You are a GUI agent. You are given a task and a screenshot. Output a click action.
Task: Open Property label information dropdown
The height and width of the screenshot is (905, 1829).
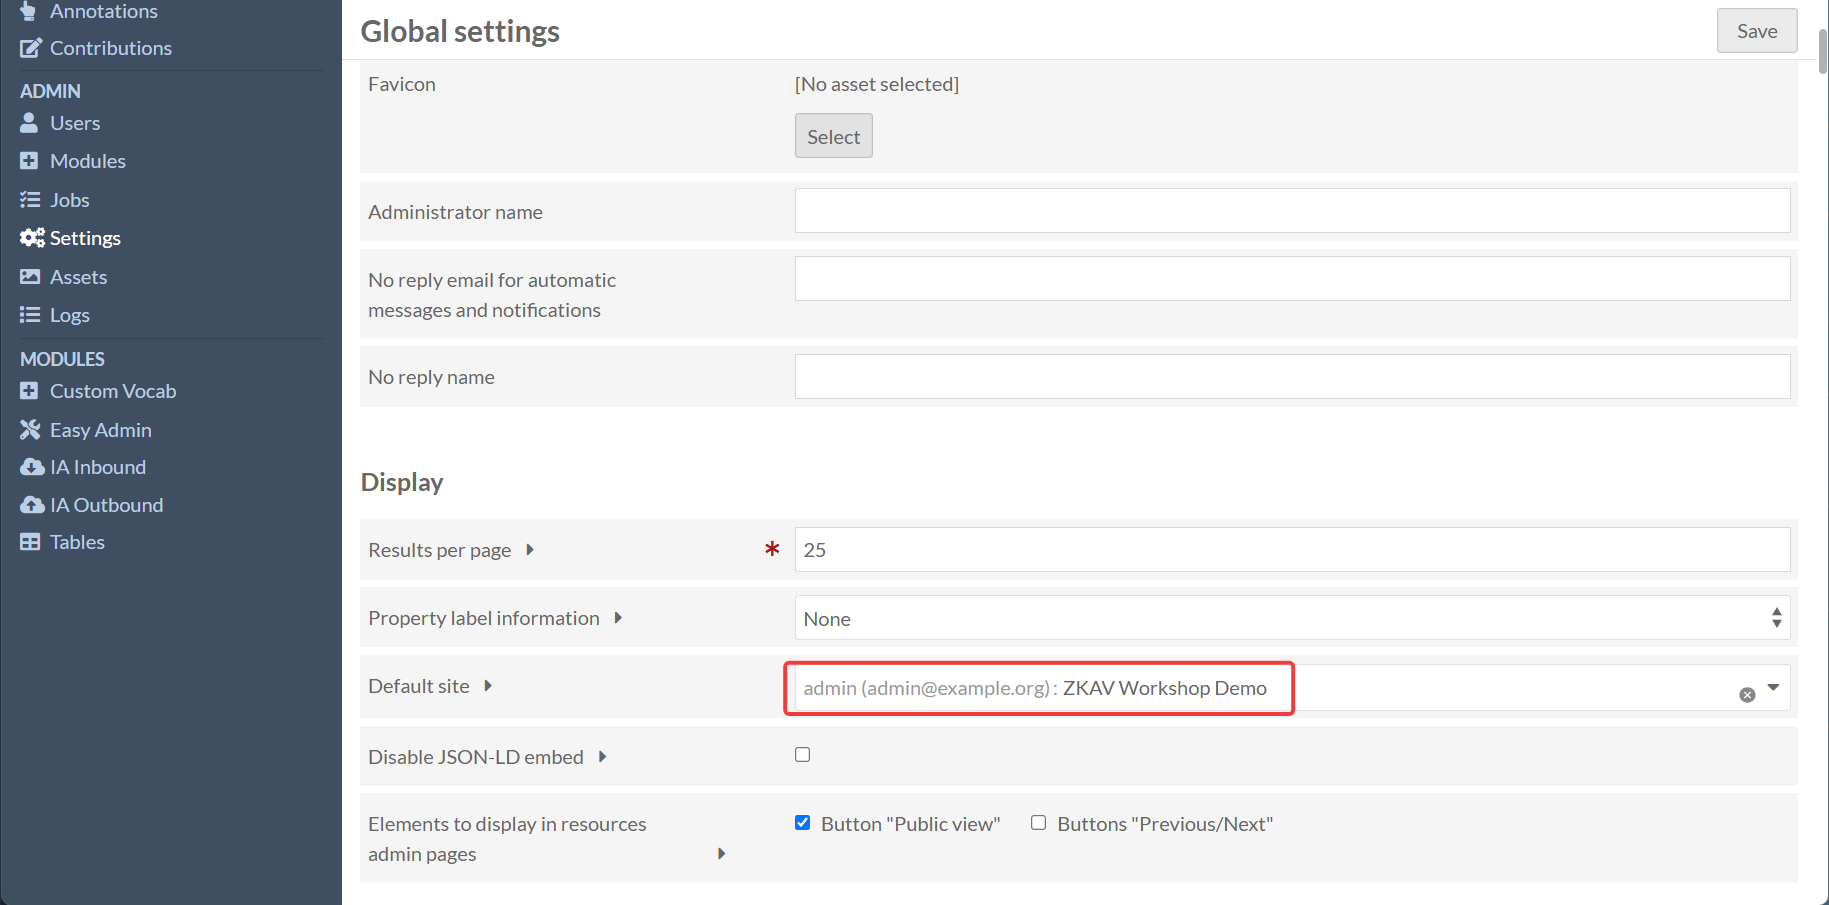1292,618
